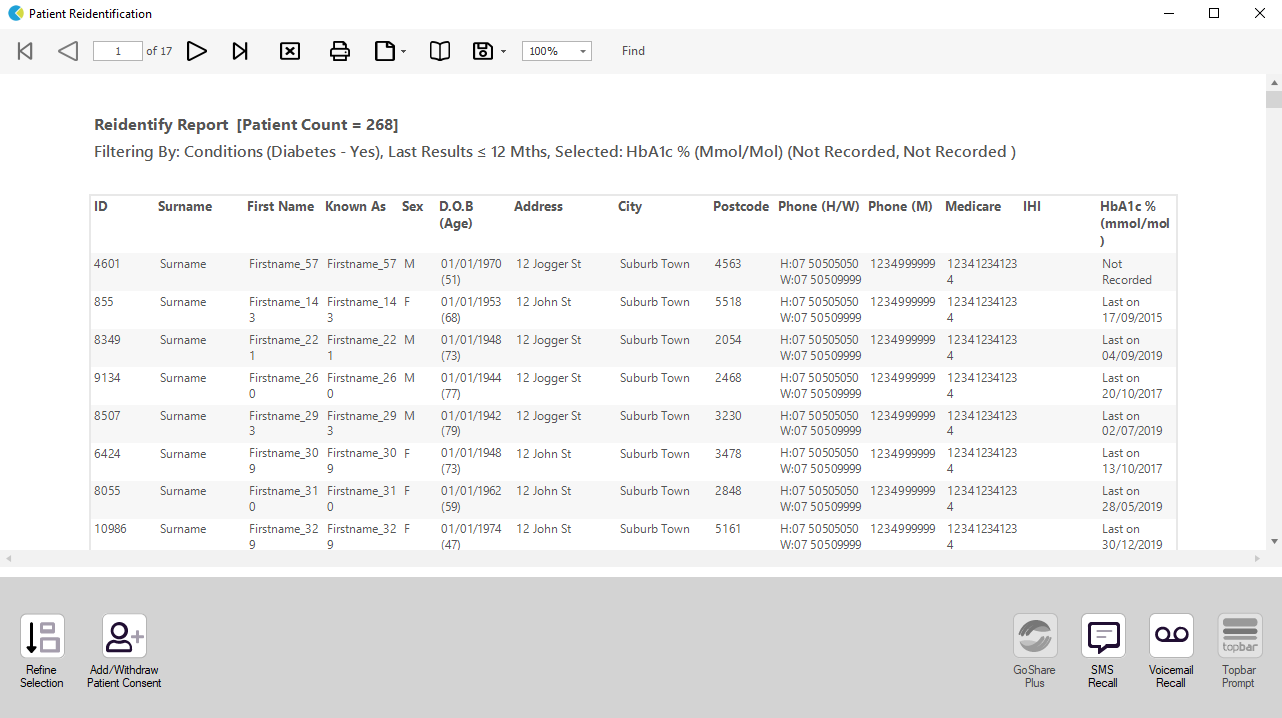Click the 'Last on 02/07/2019' HbA1c value
The width and height of the screenshot is (1282, 718).
[1132, 424]
